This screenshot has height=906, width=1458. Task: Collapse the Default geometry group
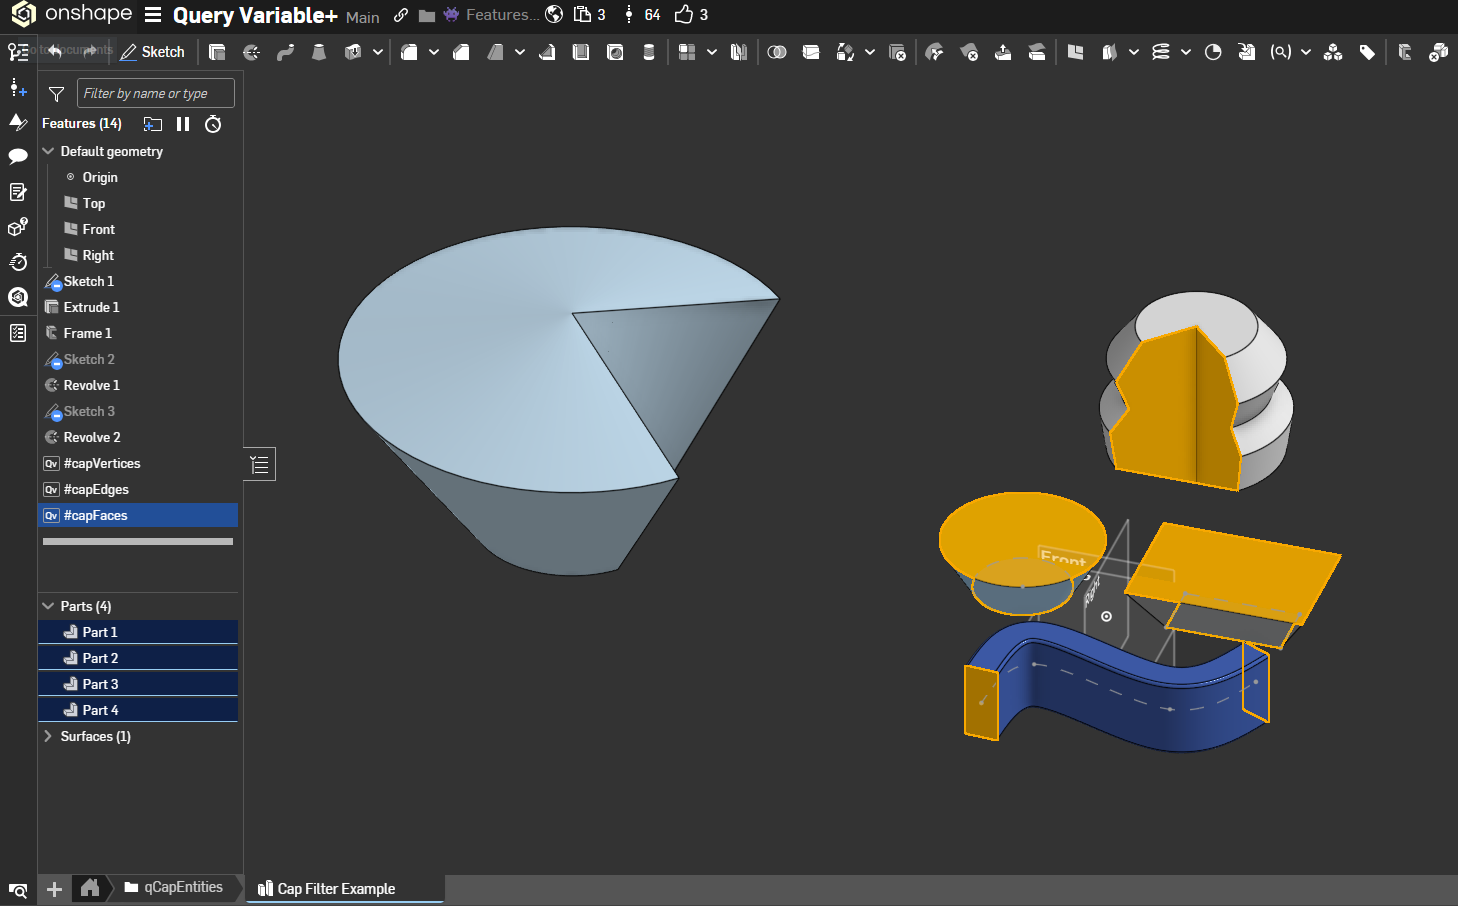coord(48,151)
